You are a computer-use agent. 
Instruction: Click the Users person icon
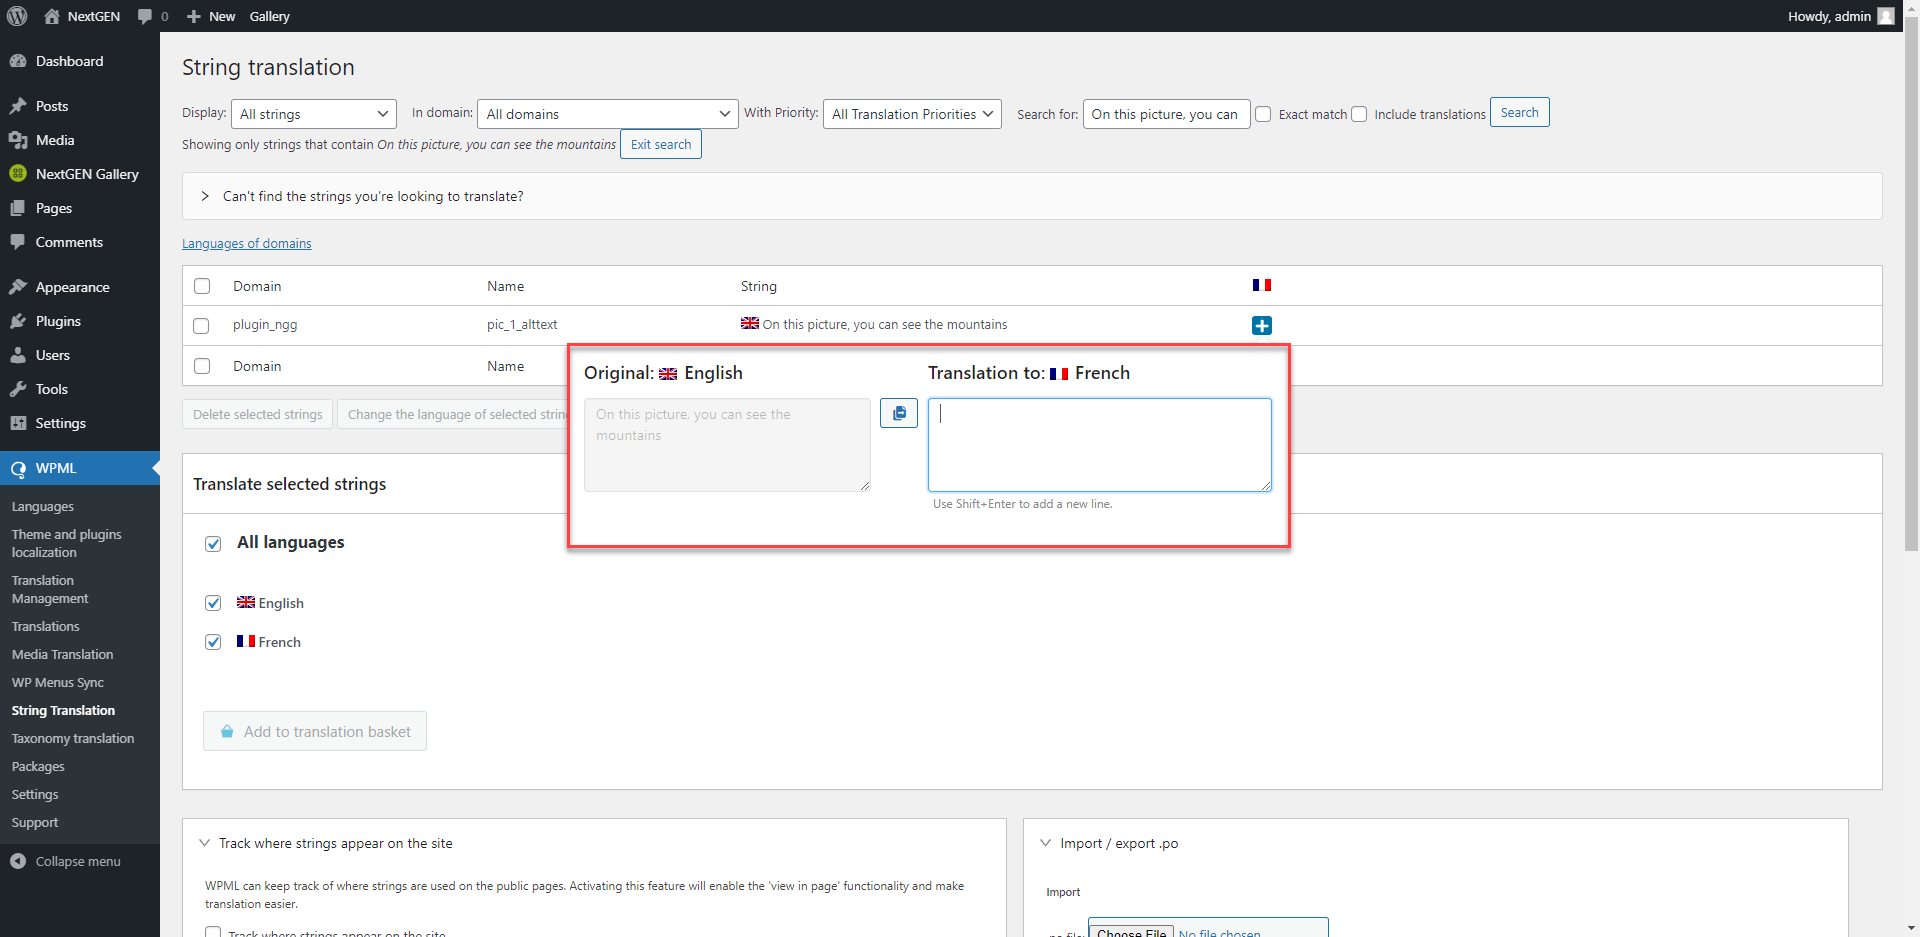tap(18, 355)
